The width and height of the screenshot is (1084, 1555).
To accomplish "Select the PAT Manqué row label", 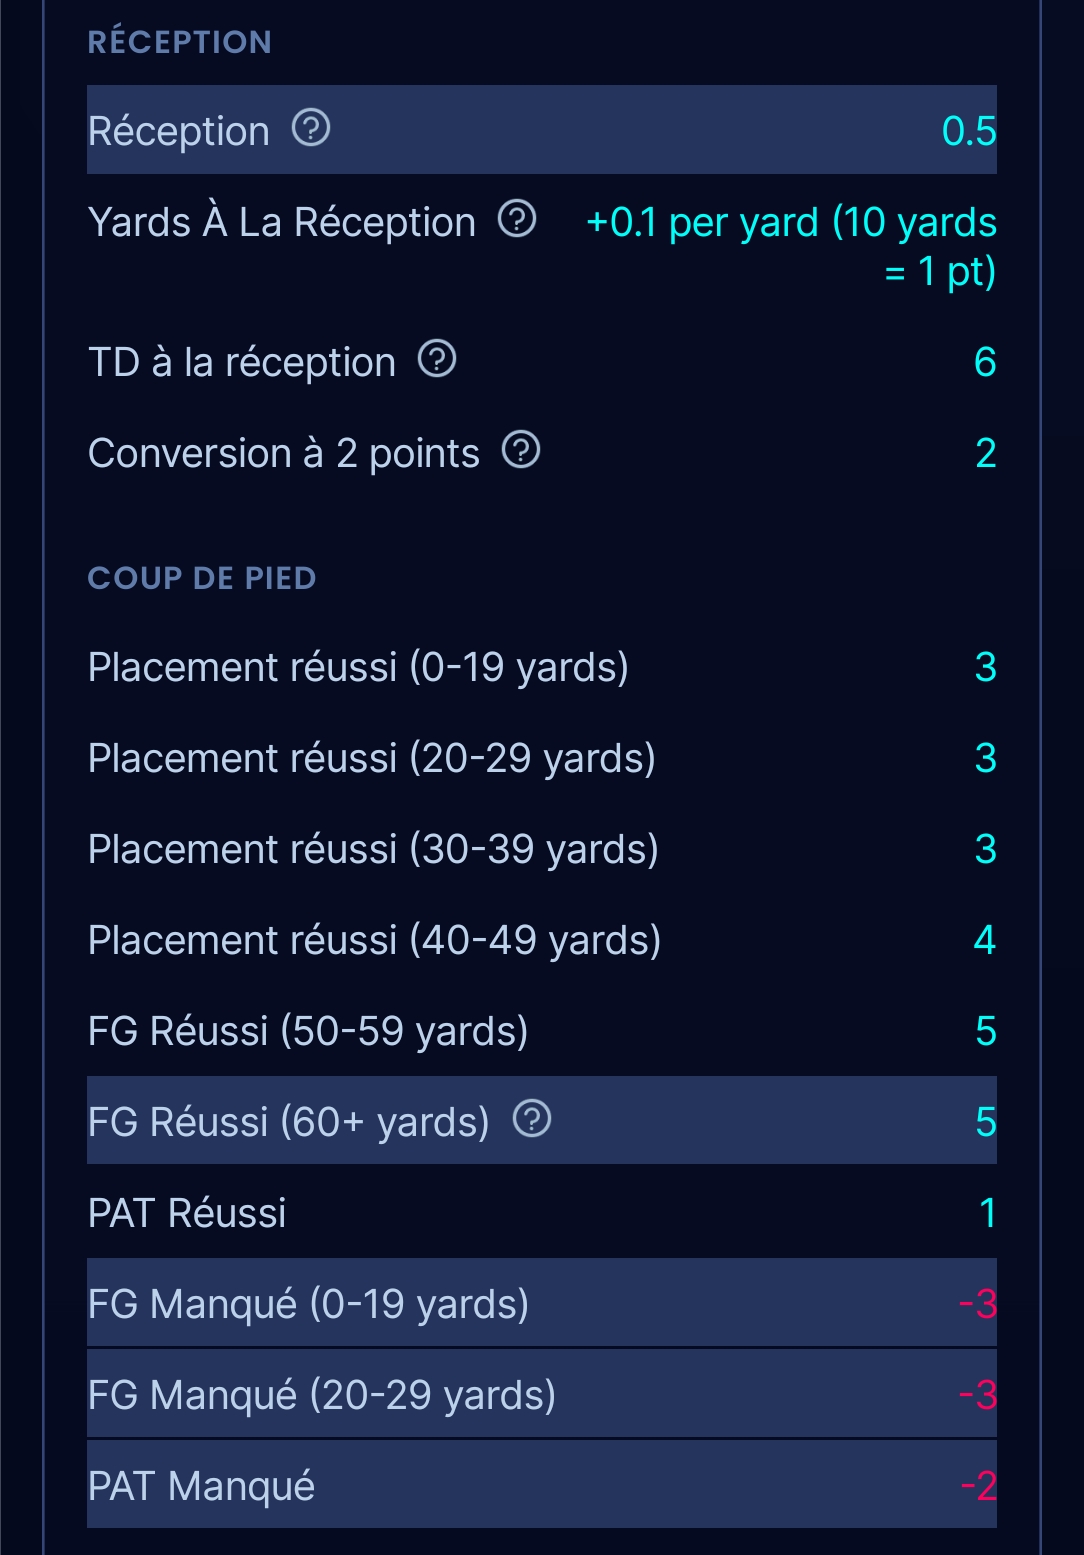I will [x=201, y=1486].
